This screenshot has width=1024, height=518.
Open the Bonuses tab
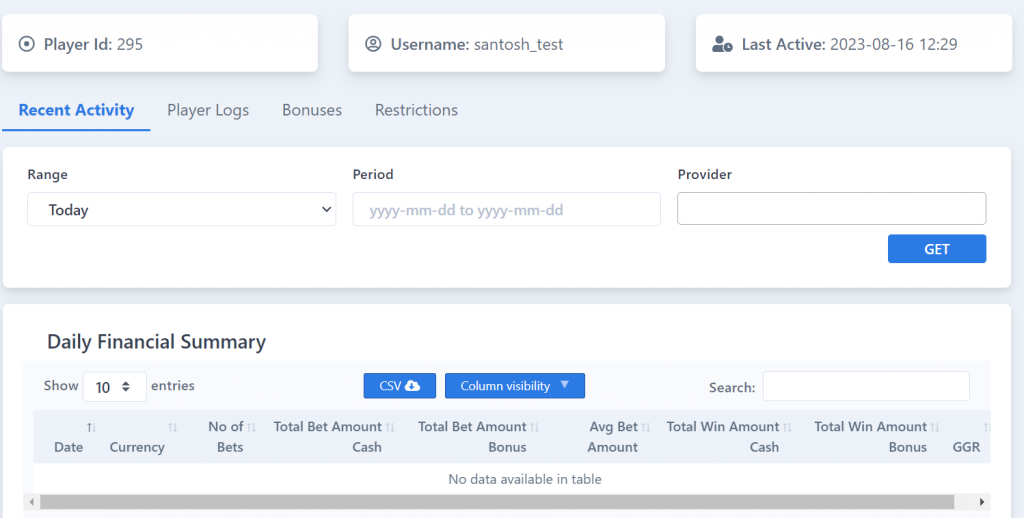(312, 110)
